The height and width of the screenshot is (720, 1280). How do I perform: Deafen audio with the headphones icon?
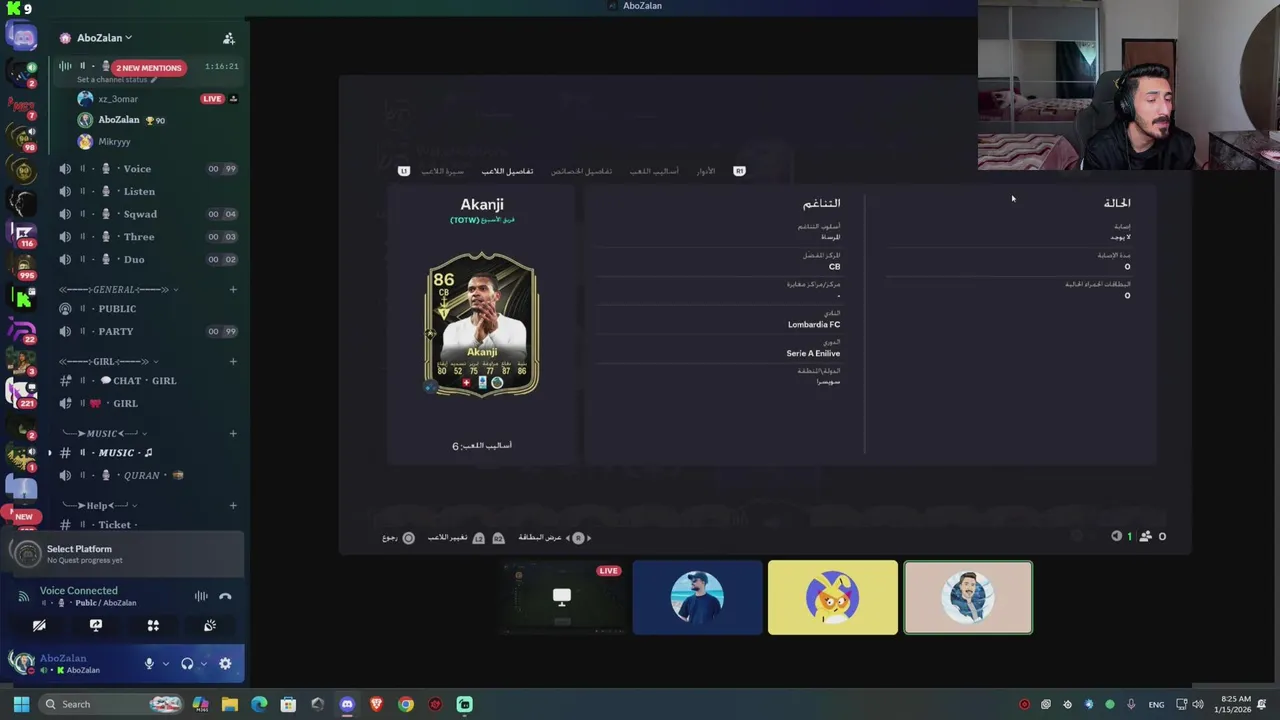187,663
